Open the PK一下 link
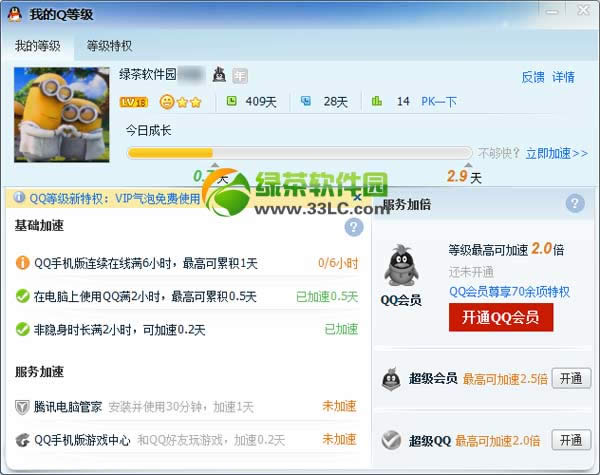 coord(439,102)
